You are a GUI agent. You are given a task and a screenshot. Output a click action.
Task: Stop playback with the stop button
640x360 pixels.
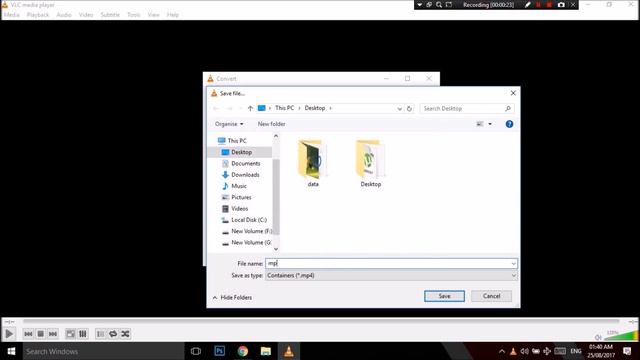coord(40,334)
